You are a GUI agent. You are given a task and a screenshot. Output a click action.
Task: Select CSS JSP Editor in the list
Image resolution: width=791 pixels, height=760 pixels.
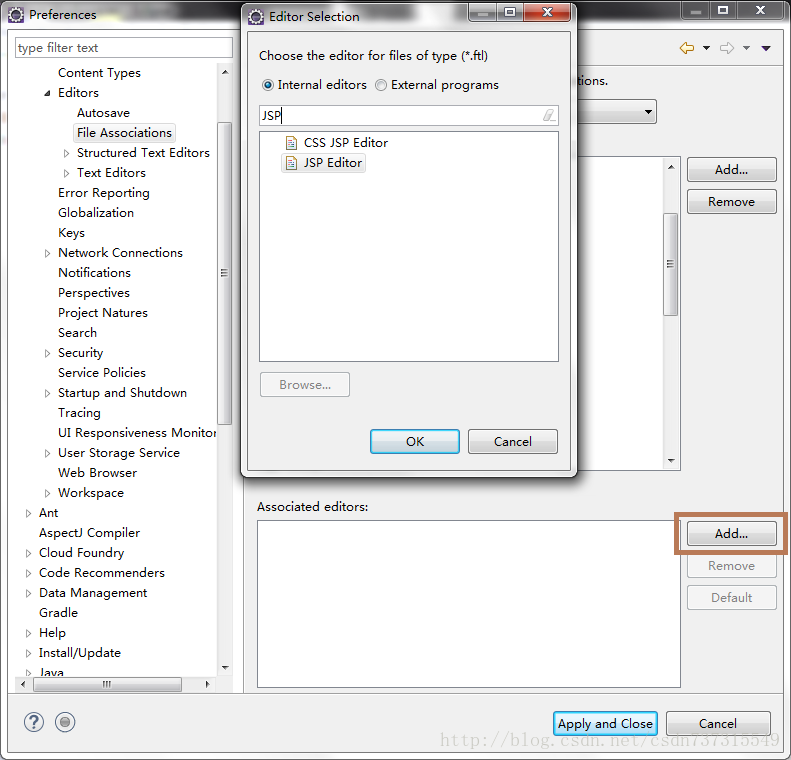346,143
